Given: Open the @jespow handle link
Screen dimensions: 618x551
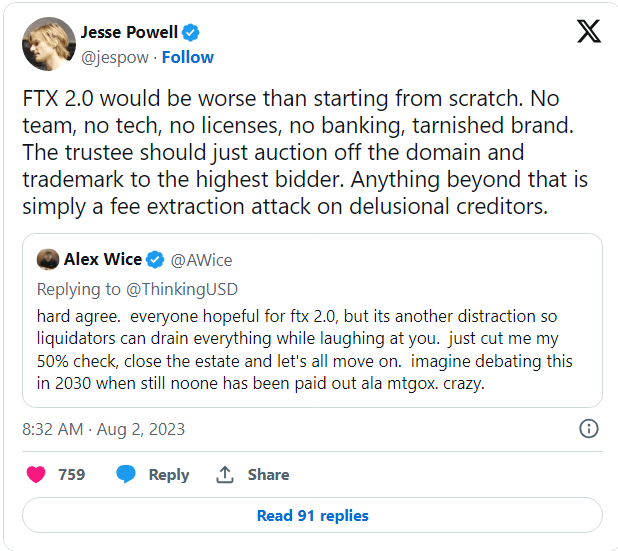Looking at the screenshot, I should [x=115, y=58].
